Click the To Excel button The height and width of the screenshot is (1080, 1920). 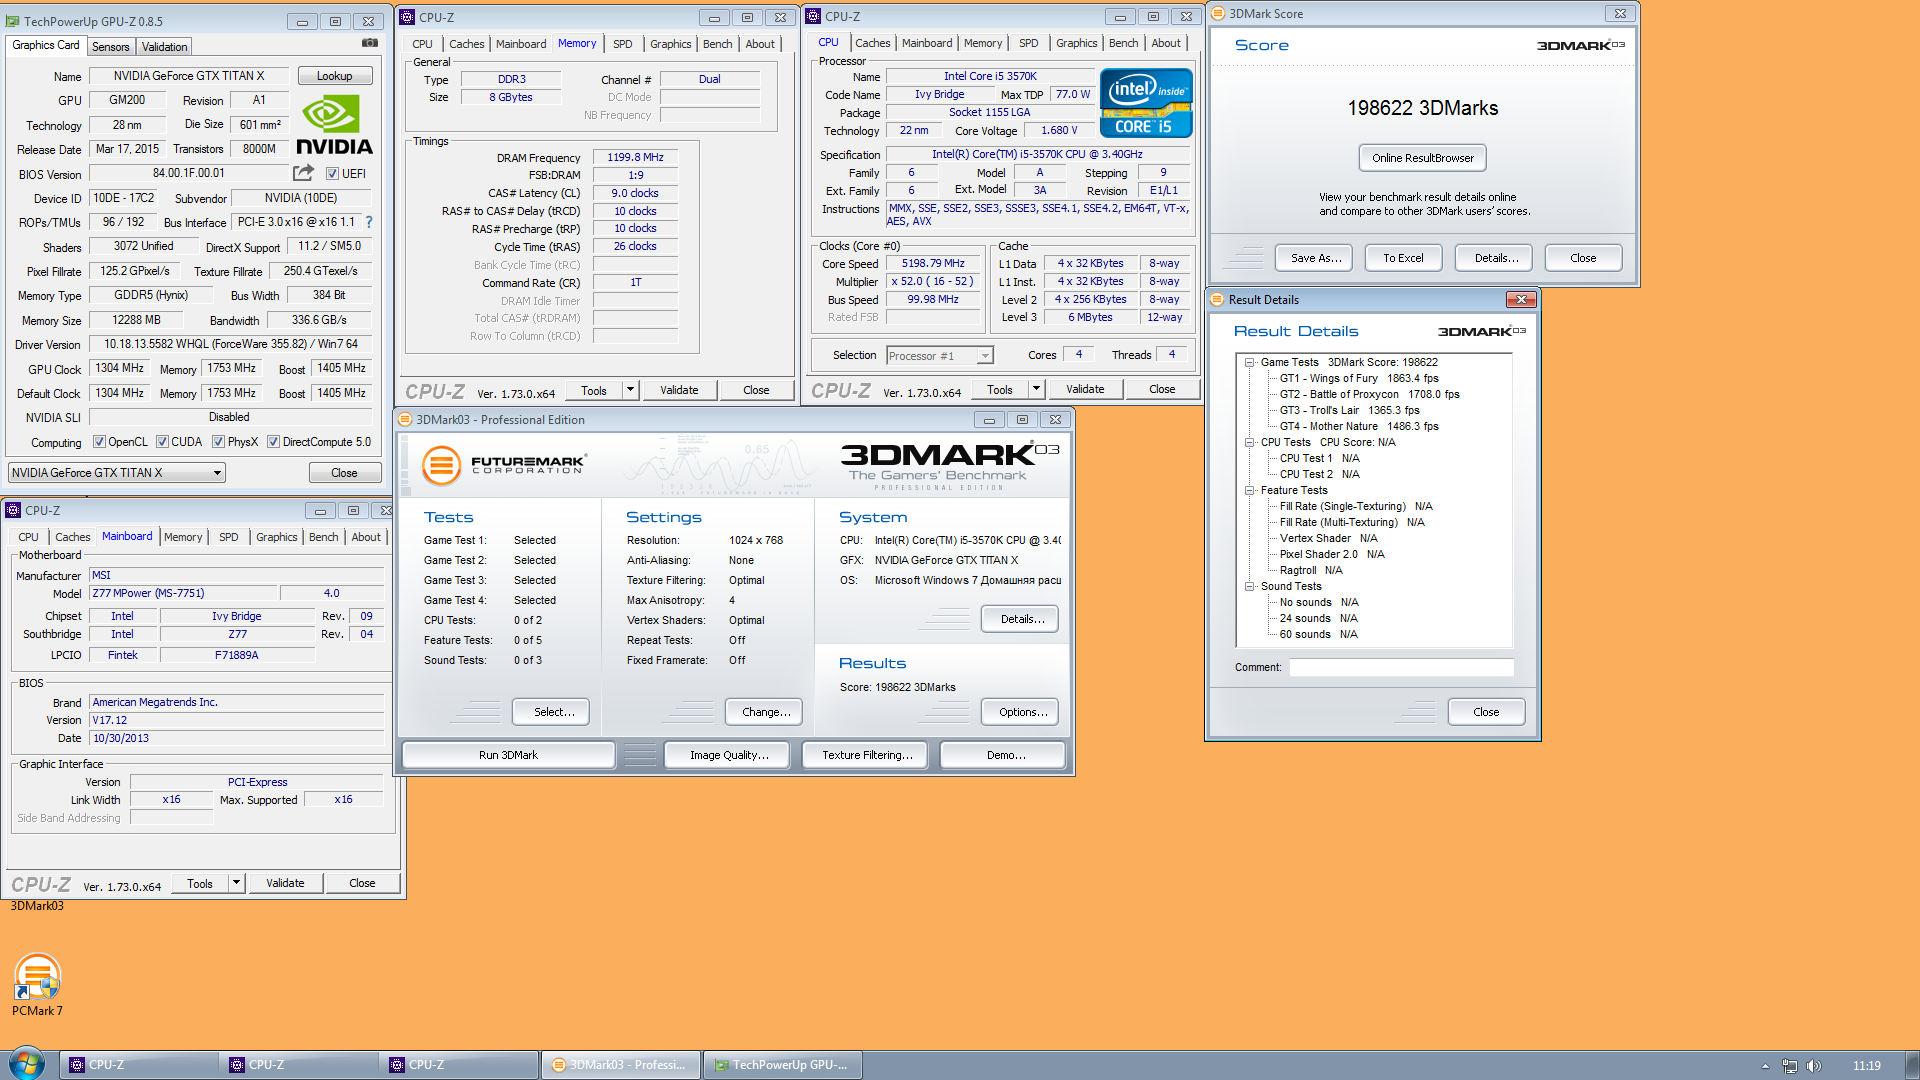1403,258
